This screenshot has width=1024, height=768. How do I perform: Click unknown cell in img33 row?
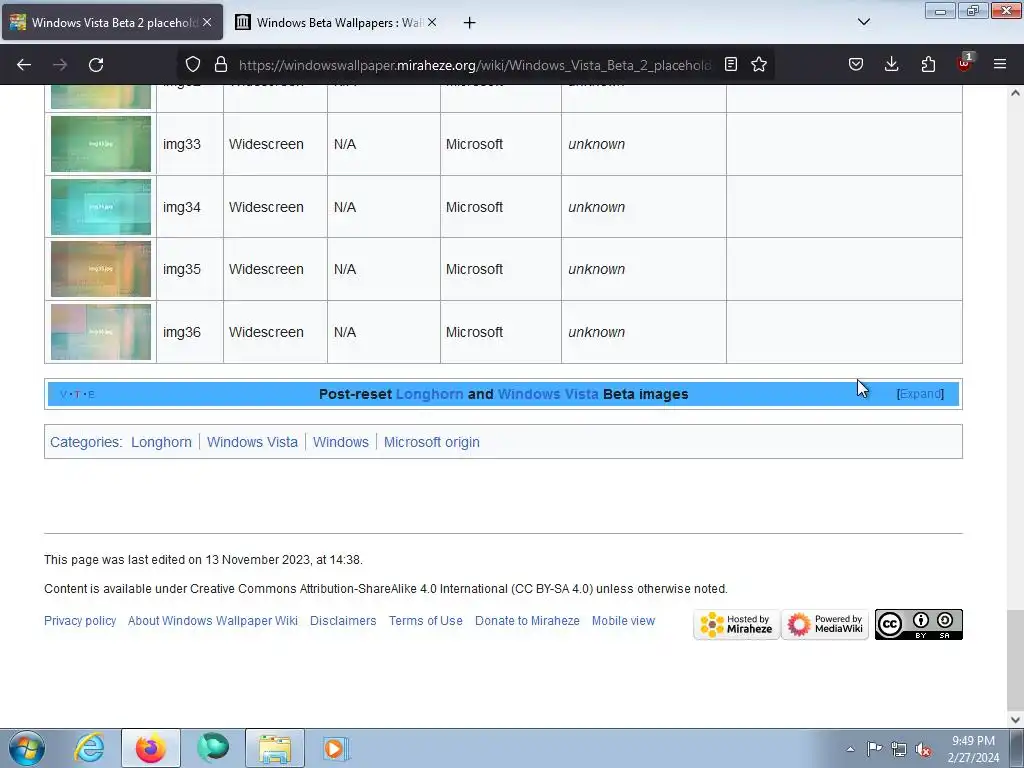pyautogui.click(x=643, y=144)
